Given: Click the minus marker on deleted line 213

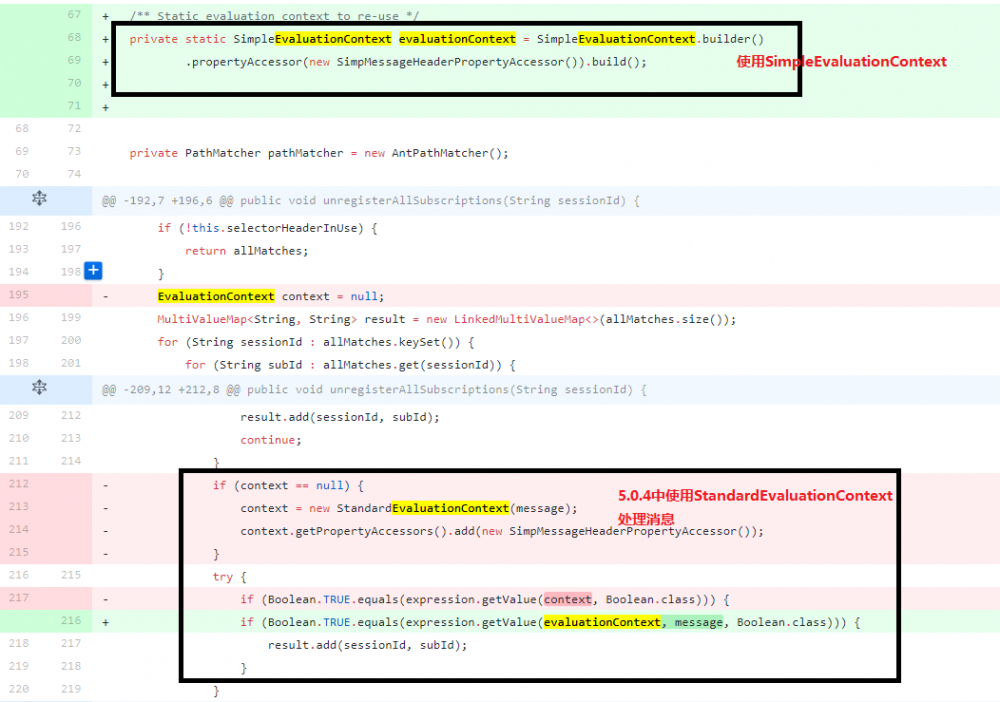Looking at the screenshot, I should click(106, 508).
